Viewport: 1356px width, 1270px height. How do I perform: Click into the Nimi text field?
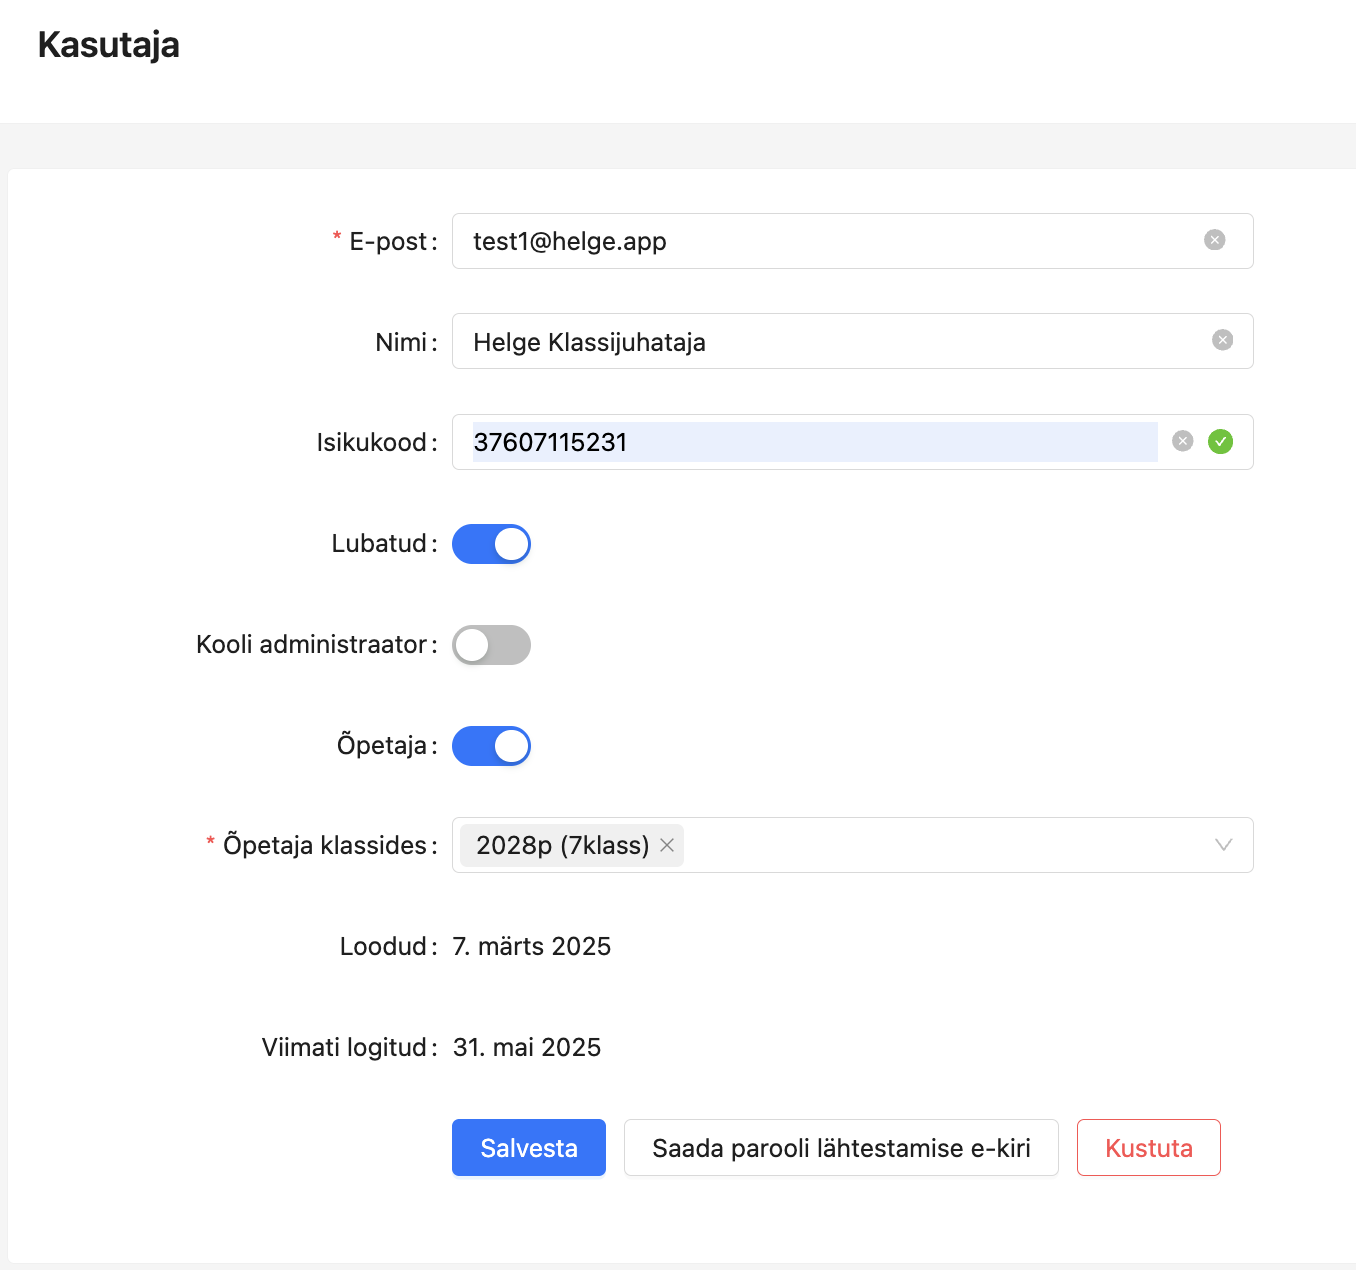(820, 342)
